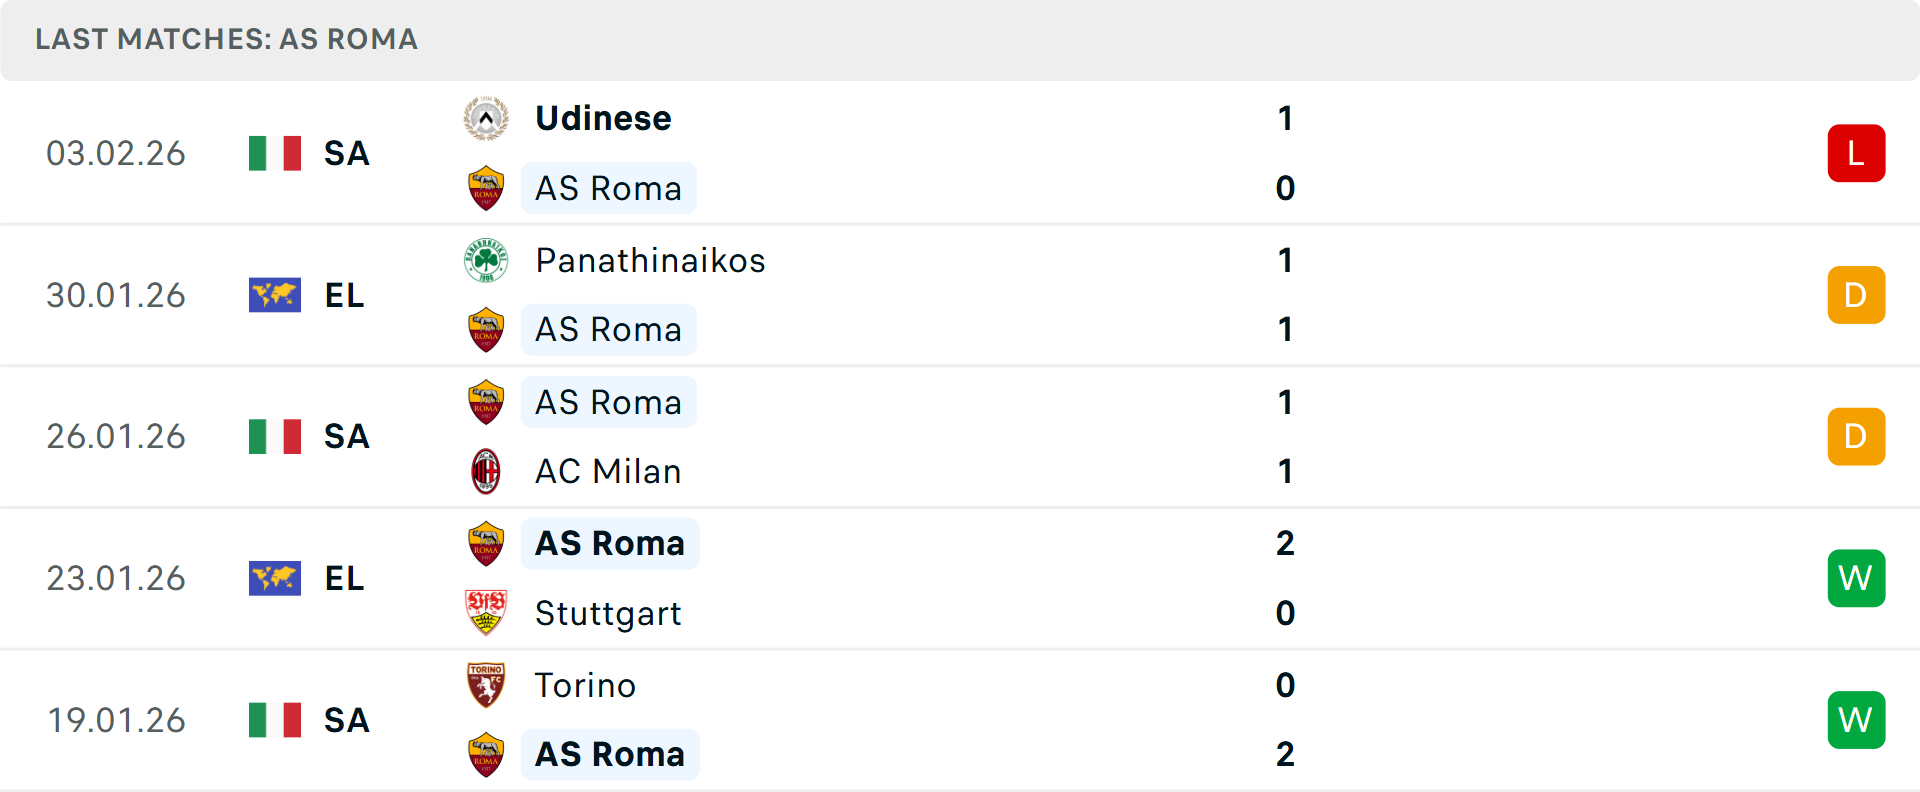The height and width of the screenshot is (792, 1920).
Task: Open the Stuttgart club badge
Action: coord(486,613)
